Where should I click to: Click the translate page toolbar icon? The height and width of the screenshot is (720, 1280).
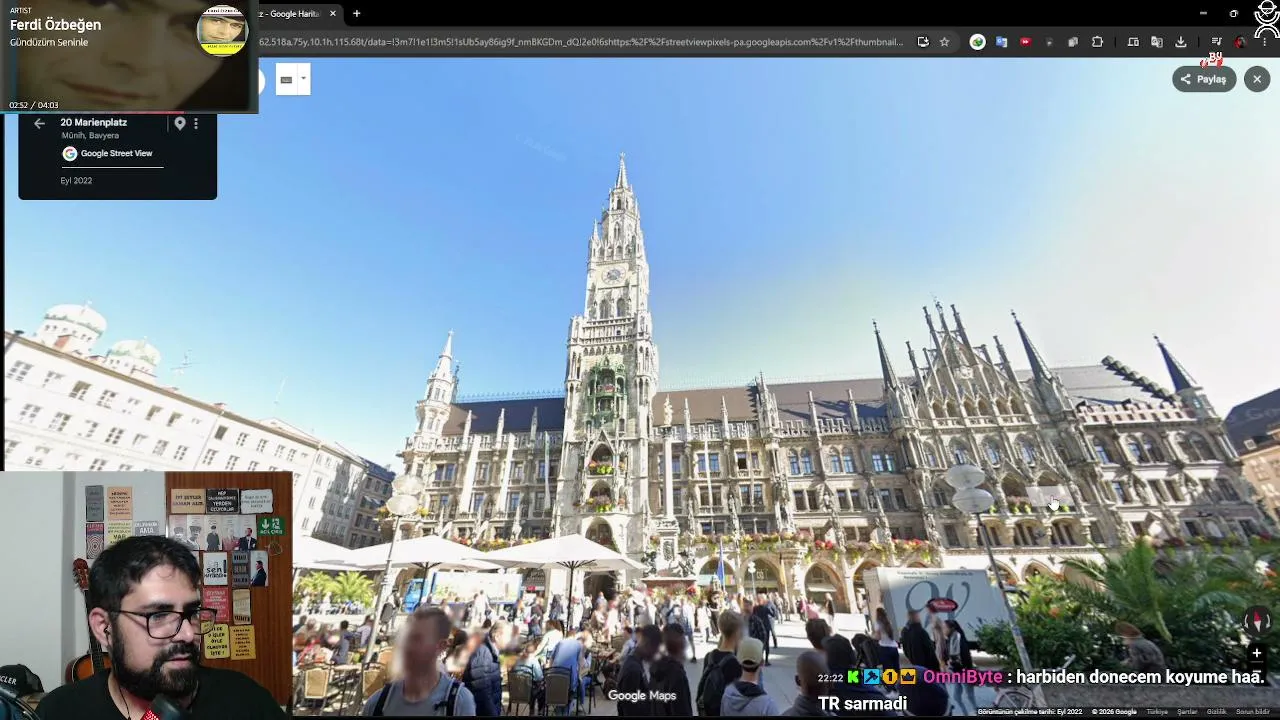coord(1157,42)
